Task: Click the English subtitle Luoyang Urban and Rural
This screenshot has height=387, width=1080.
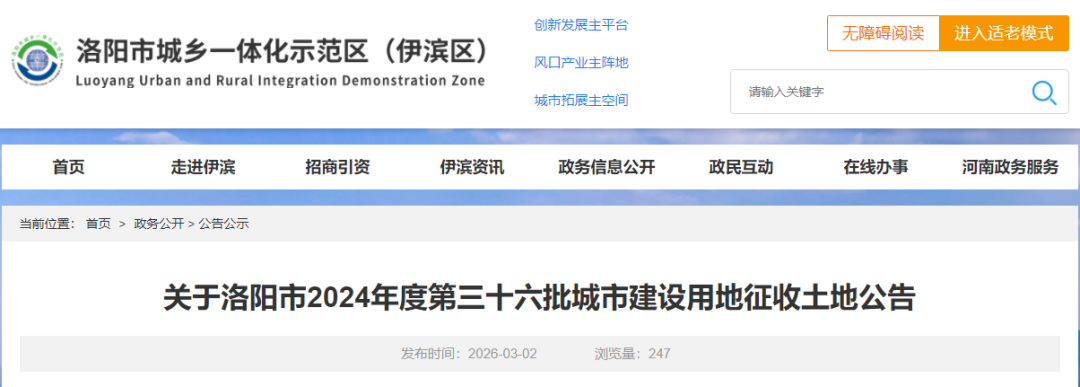Action: pyautogui.click(x=280, y=81)
